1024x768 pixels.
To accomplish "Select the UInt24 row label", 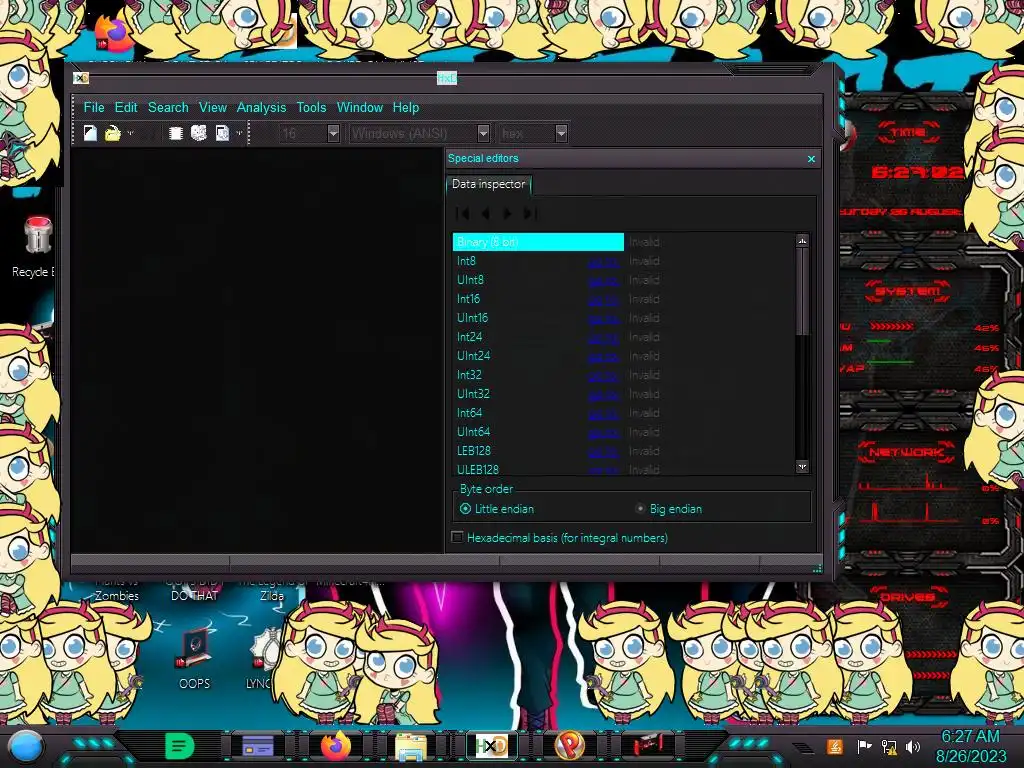I will (473, 355).
